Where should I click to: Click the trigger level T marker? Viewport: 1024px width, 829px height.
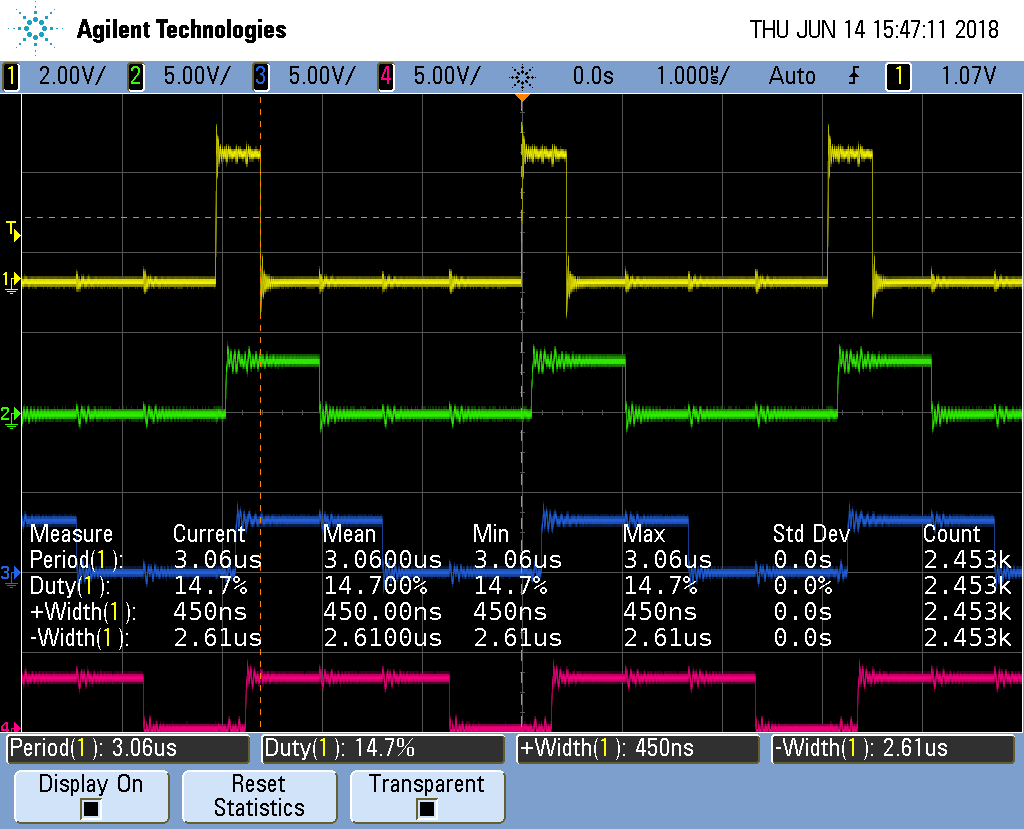10,228
